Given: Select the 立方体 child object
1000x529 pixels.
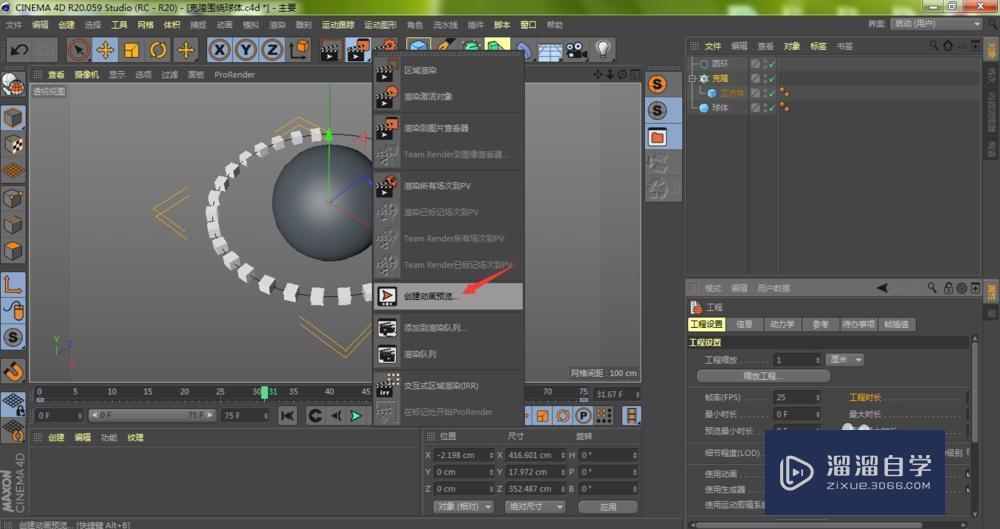Looking at the screenshot, I should click(732, 93).
